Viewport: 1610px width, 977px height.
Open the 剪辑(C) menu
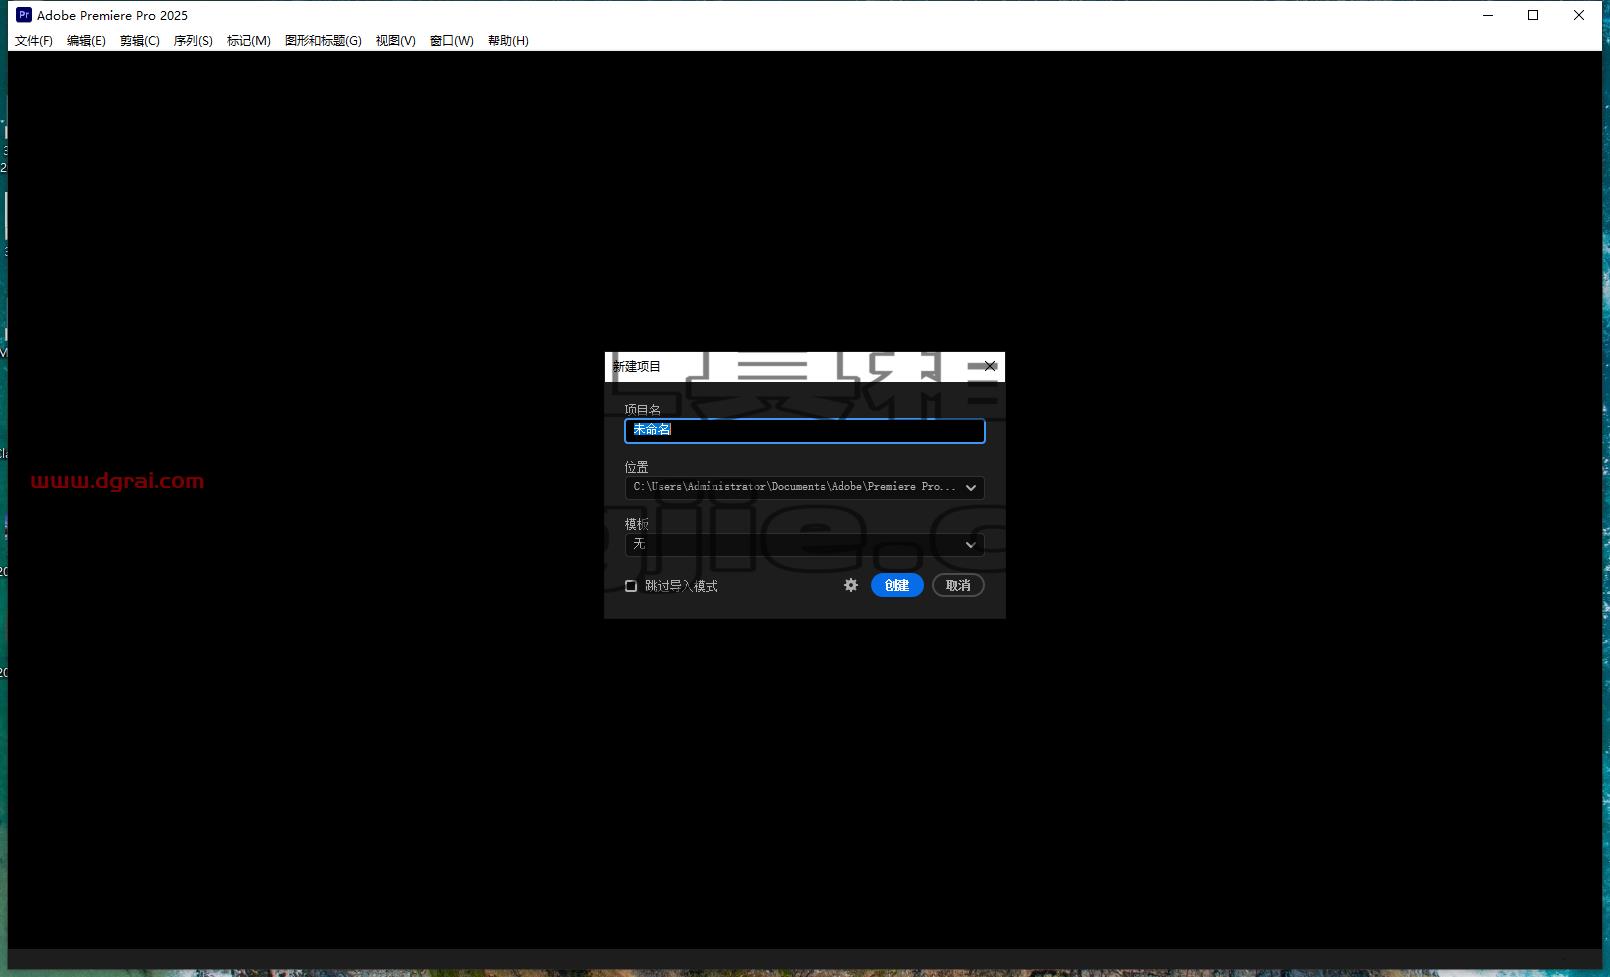[x=139, y=41]
